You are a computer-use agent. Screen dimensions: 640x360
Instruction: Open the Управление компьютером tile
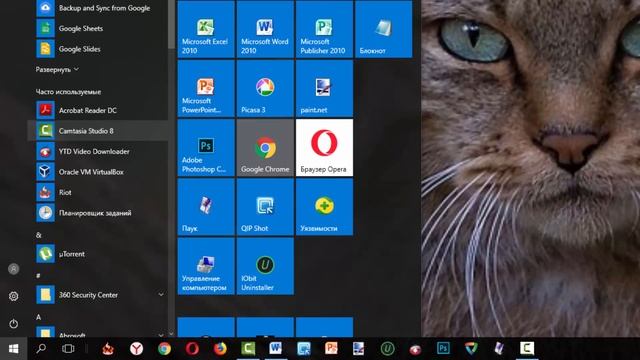[x=206, y=266]
